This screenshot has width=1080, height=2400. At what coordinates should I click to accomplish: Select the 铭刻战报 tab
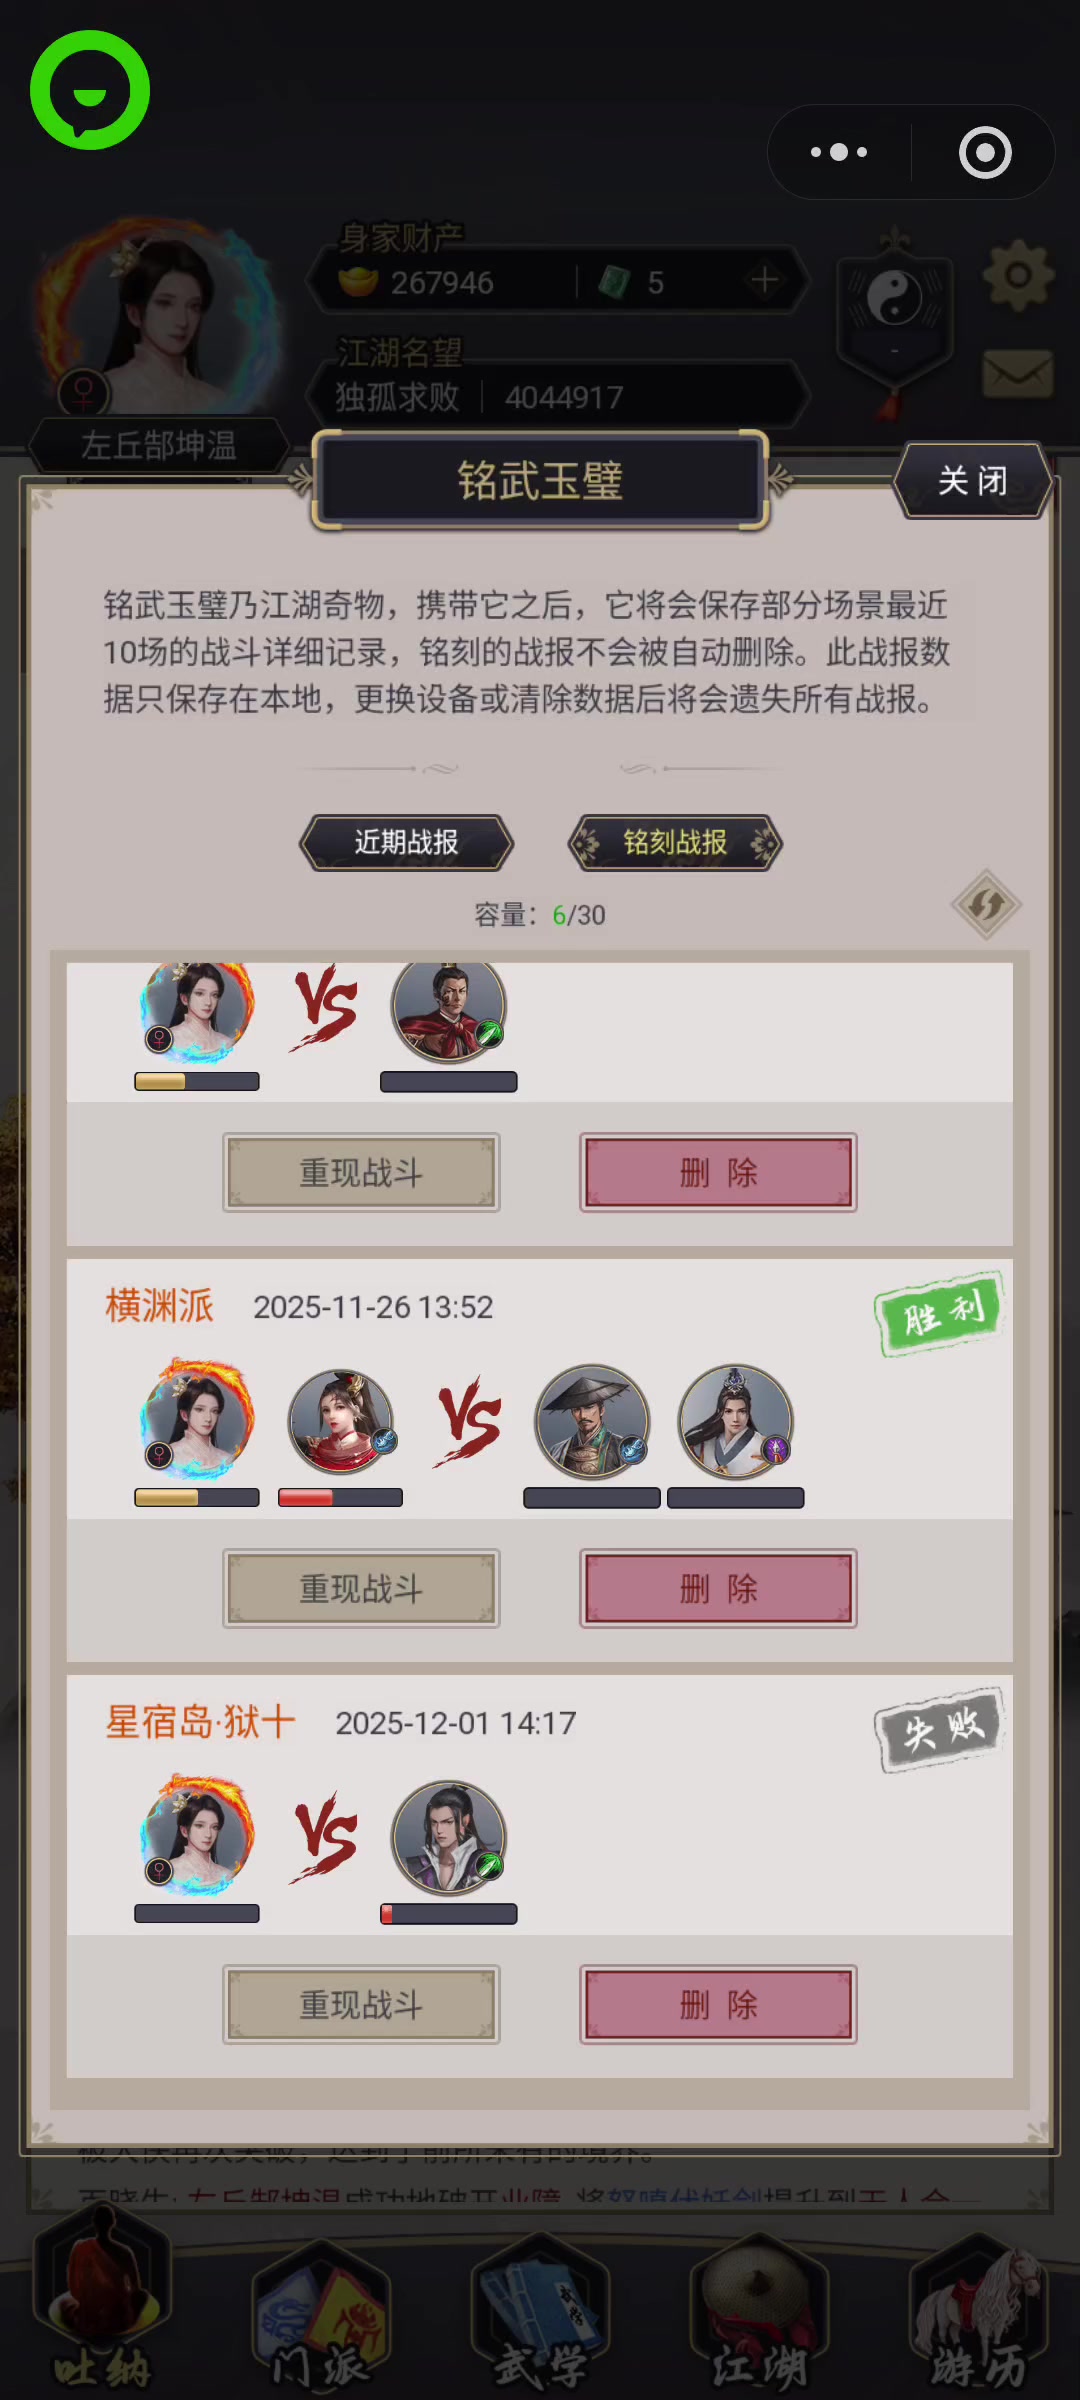pos(675,842)
